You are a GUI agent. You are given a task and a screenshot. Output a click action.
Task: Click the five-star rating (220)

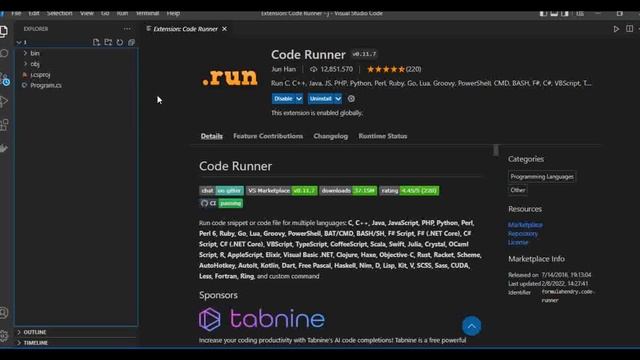(x=394, y=69)
